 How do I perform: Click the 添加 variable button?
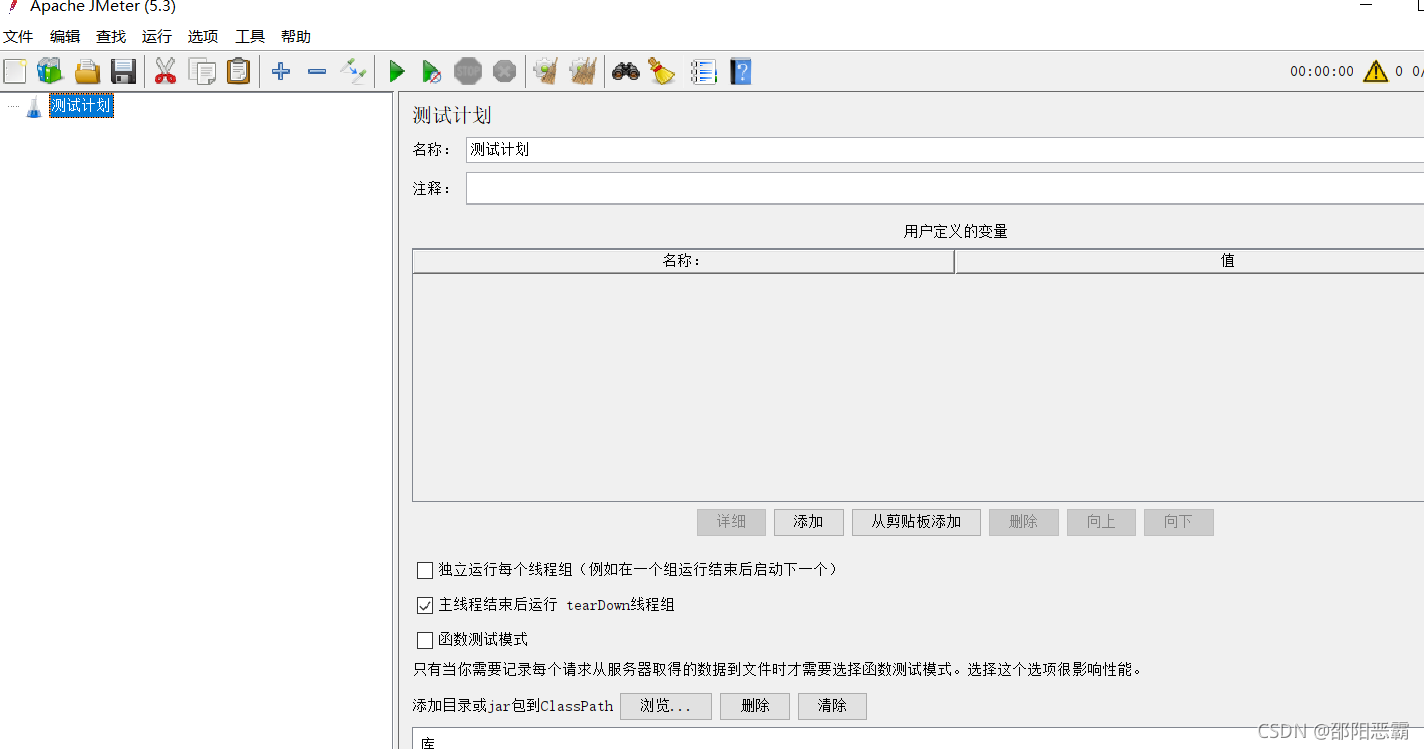[808, 522]
